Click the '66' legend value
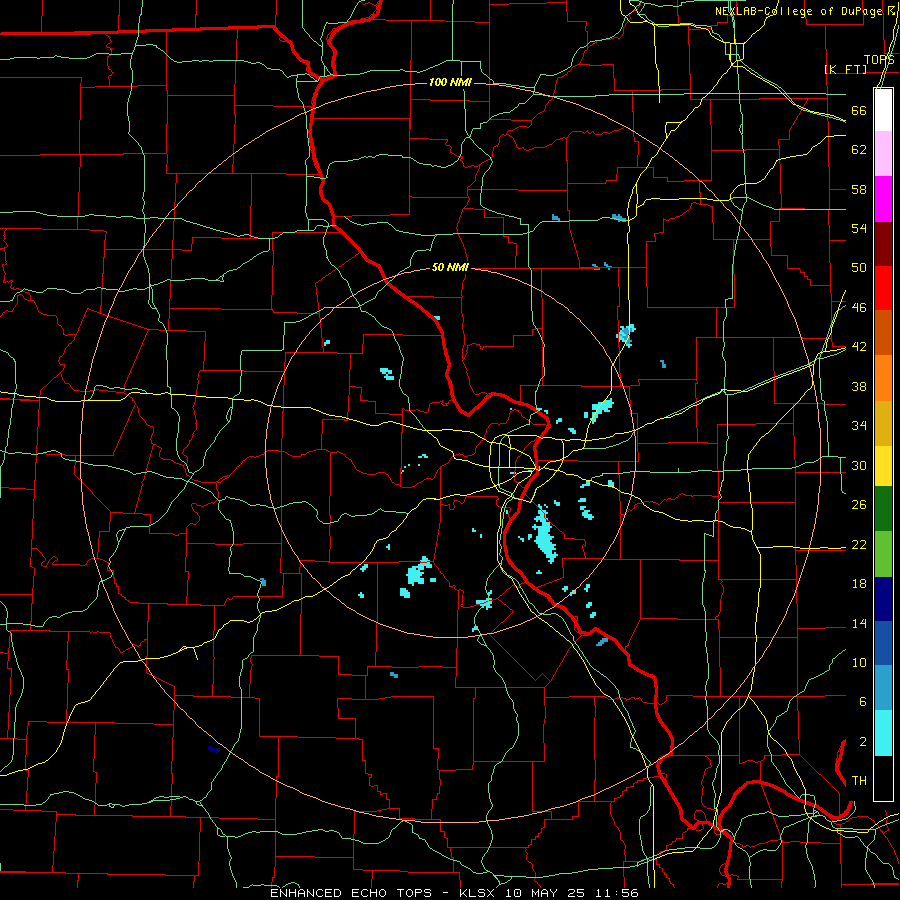Screen dimensions: 900x900 pos(859,110)
